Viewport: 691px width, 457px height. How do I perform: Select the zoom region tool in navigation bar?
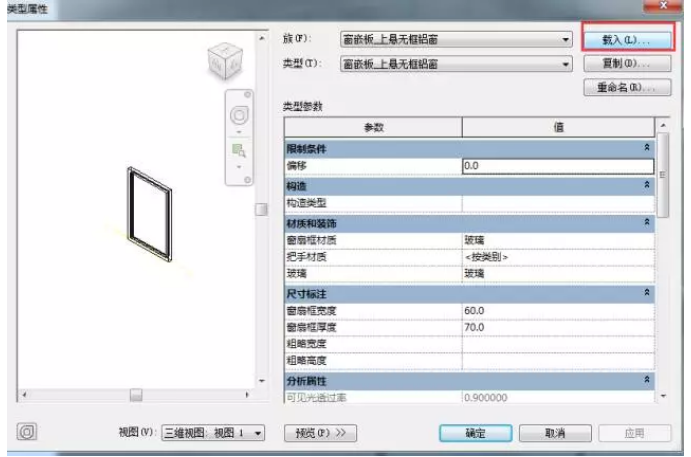point(239,150)
